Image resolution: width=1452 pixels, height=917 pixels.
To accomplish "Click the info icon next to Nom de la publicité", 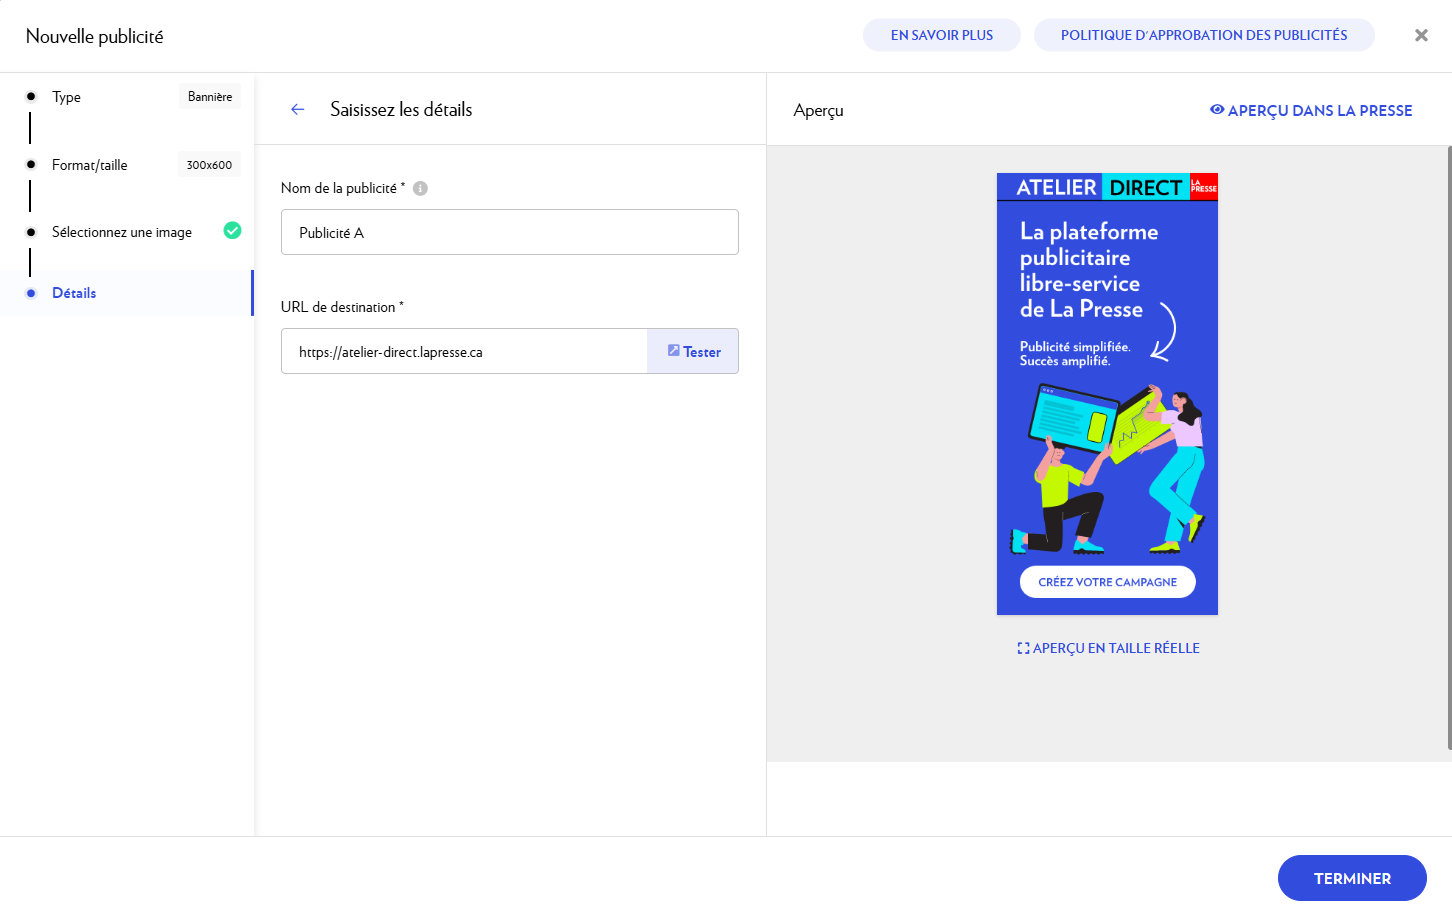I will pos(420,189).
